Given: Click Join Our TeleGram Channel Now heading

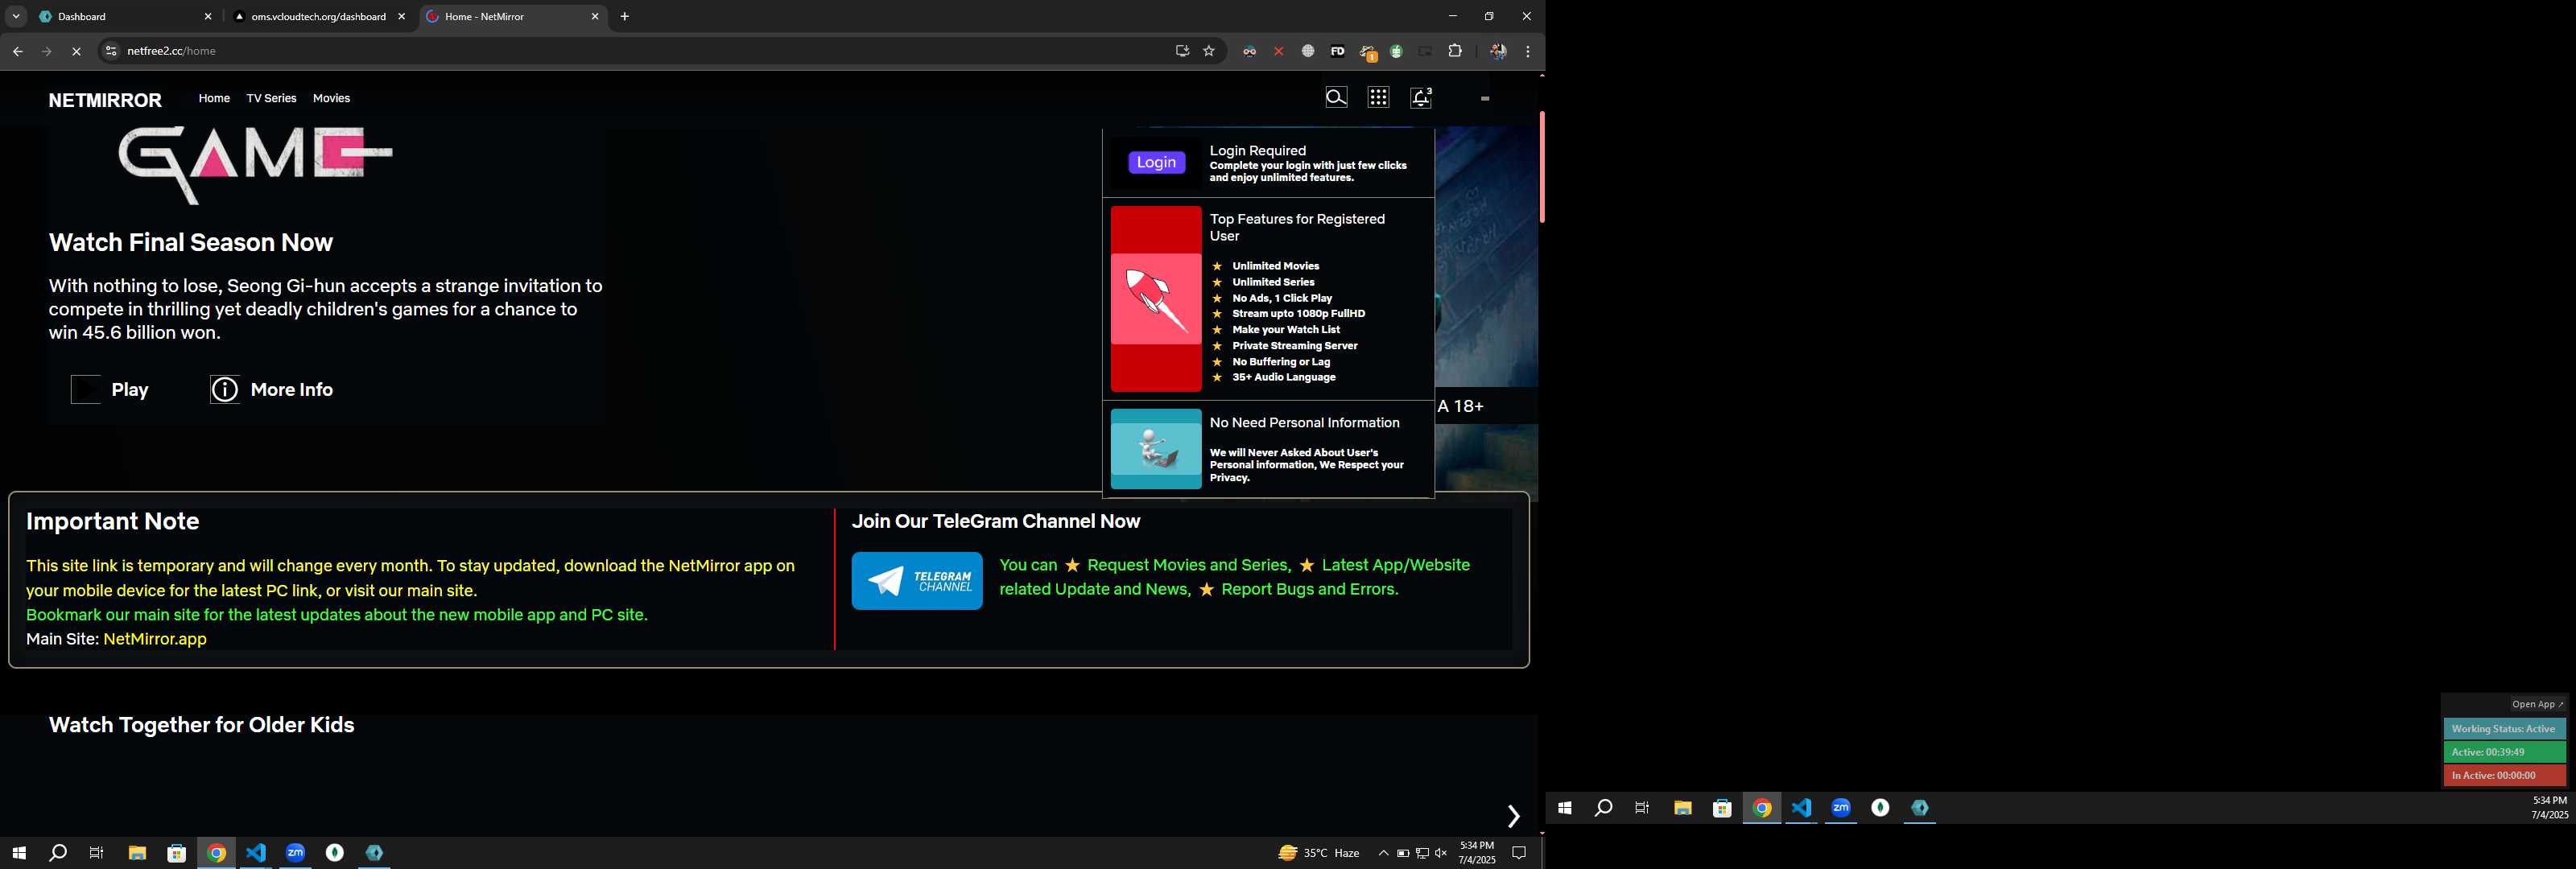Looking at the screenshot, I should [x=996, y=522].
